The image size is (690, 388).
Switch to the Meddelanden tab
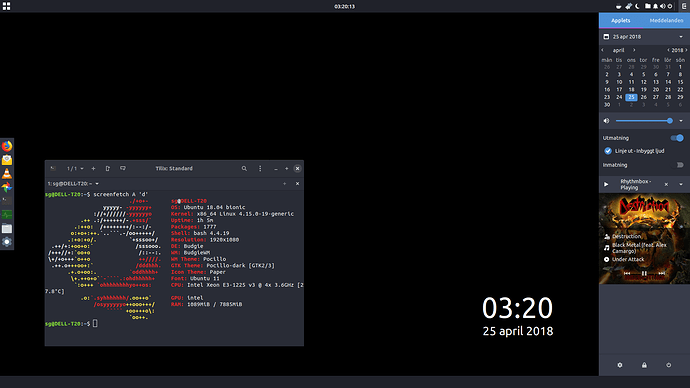coord(666,21)
